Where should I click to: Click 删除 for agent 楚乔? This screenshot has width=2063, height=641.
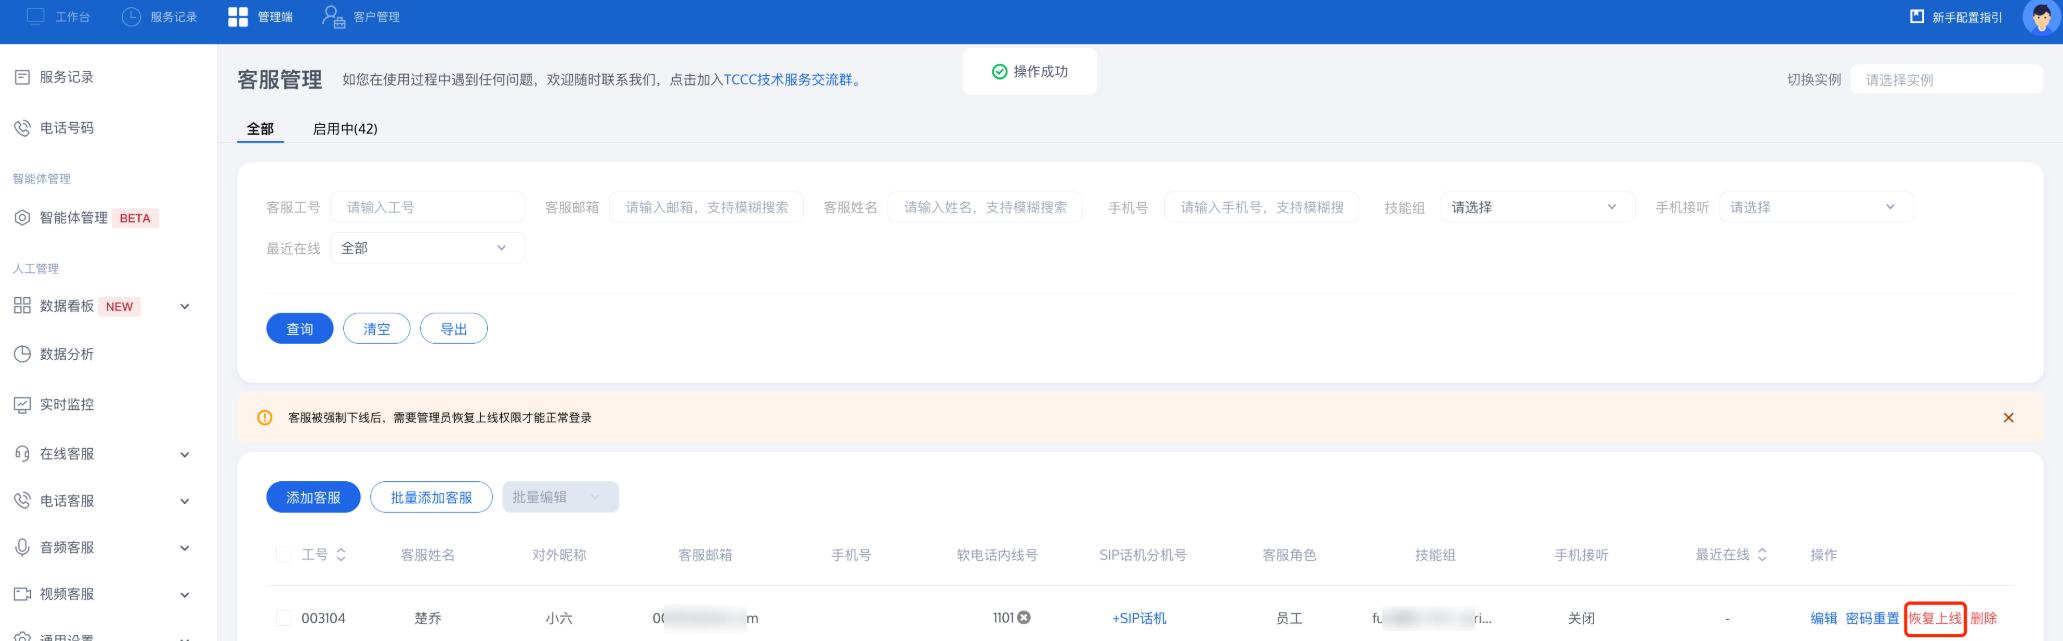pos(1984,618)
